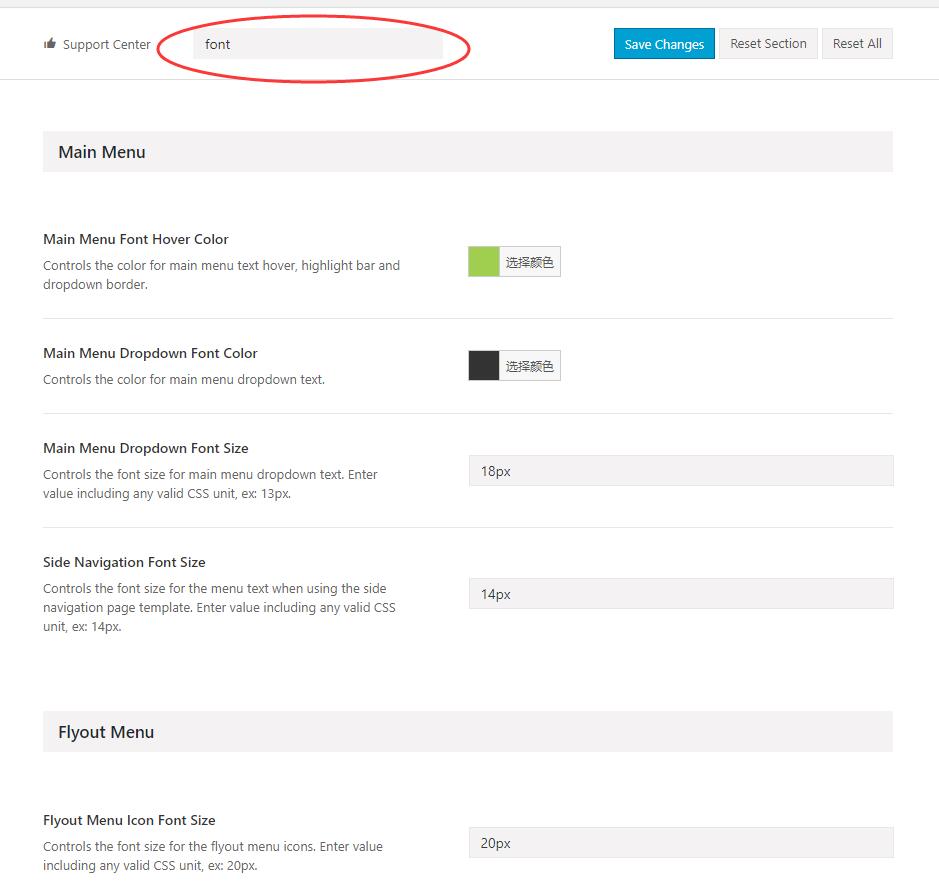
Task: Select the Main Menu Dropdown Font Size label
Action: click(146, 448)
